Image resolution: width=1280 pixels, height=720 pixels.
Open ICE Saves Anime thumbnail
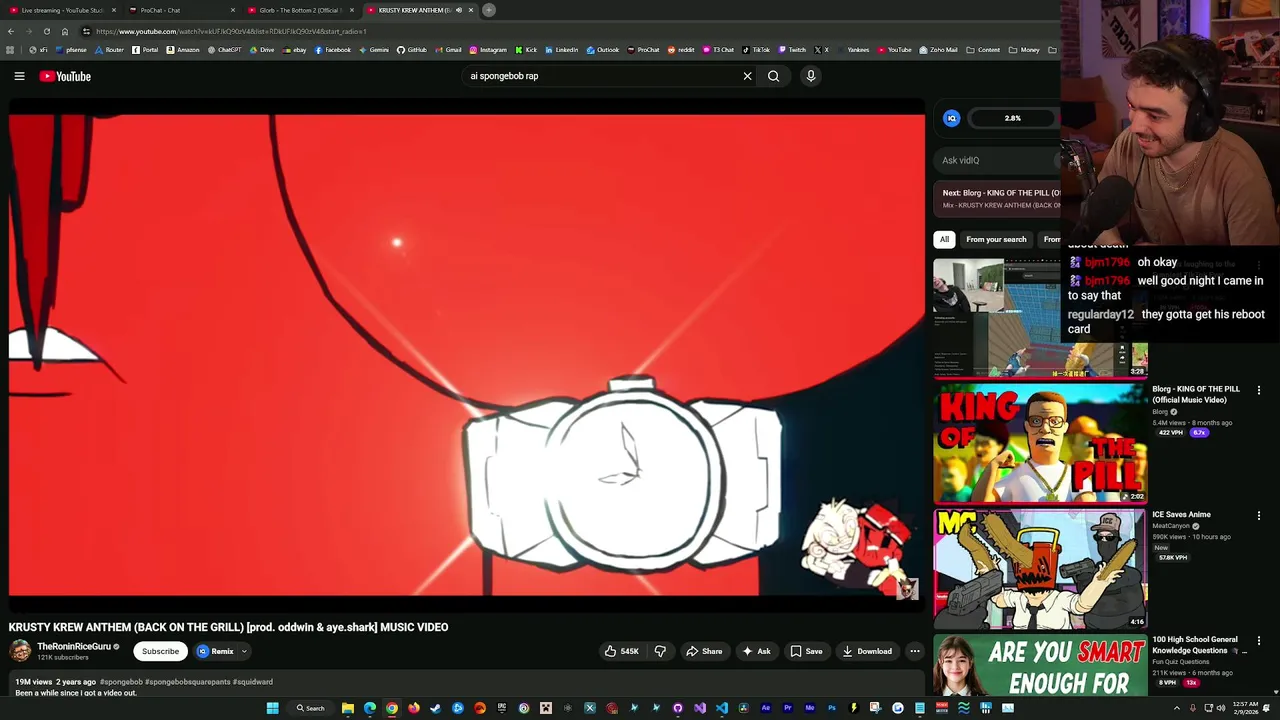(1040, 569)
